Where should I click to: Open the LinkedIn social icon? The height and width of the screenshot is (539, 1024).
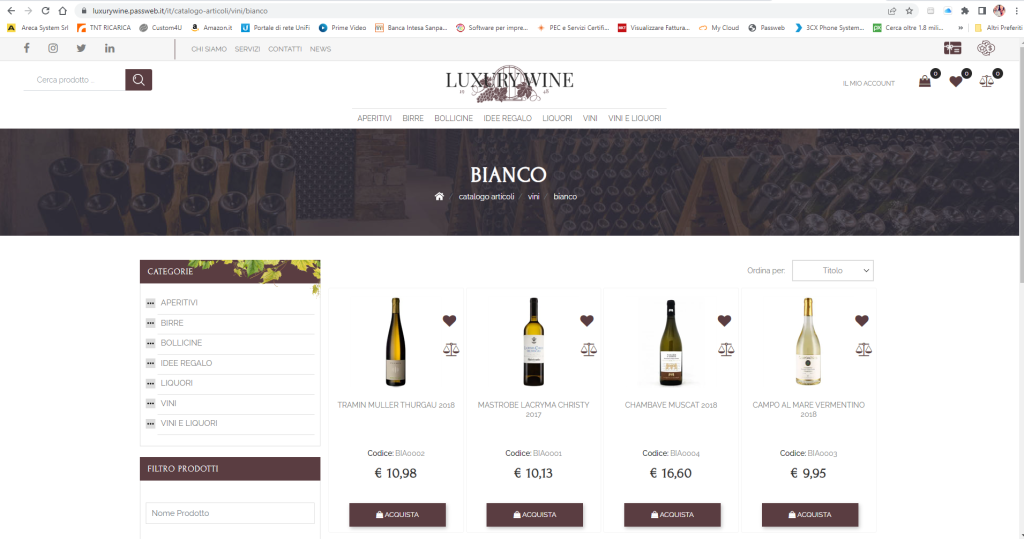pos(110,48)
